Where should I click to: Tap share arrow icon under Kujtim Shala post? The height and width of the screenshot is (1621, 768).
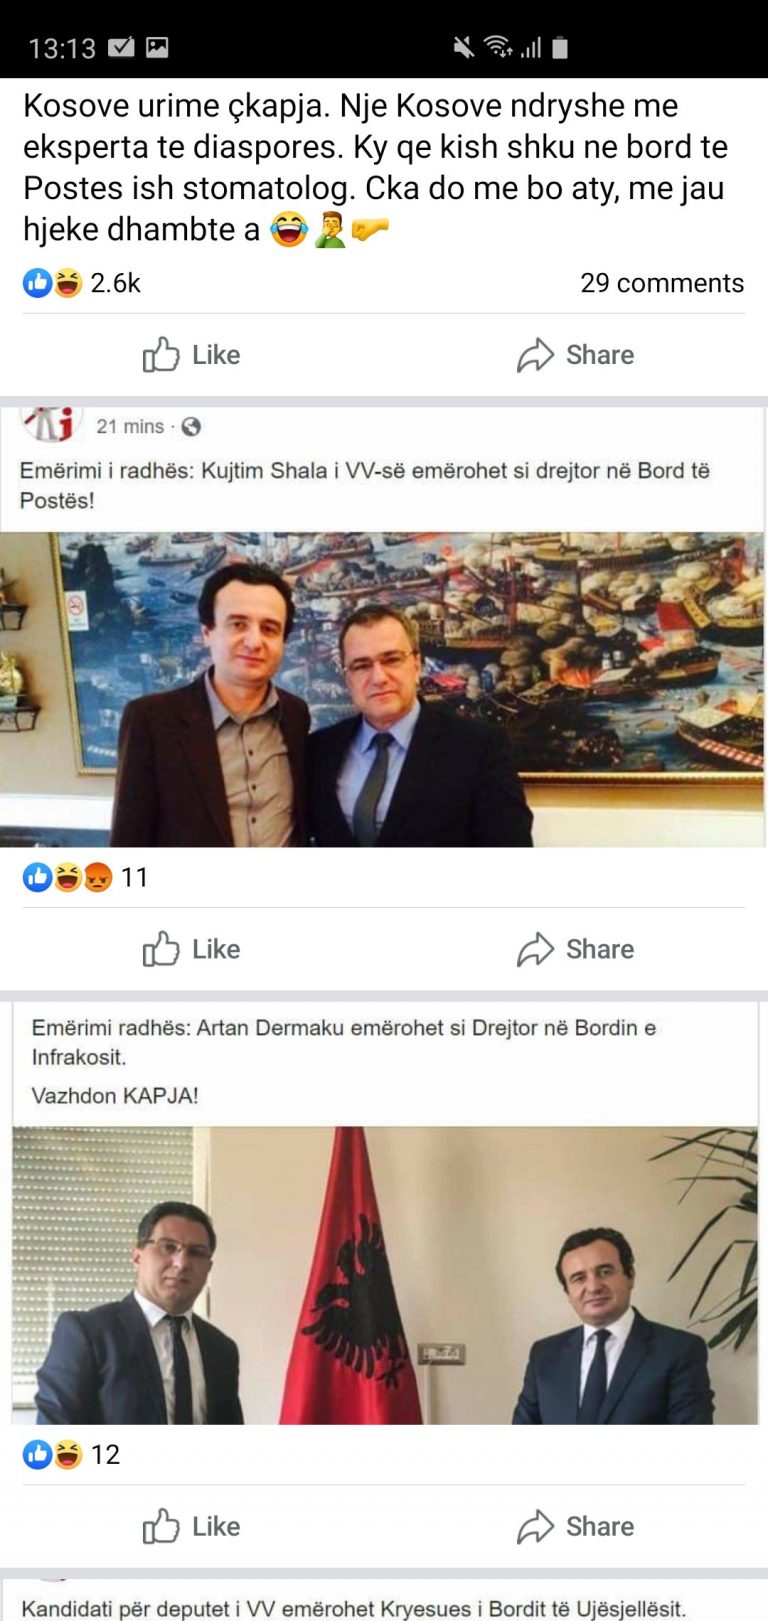[x=535, y=949]
